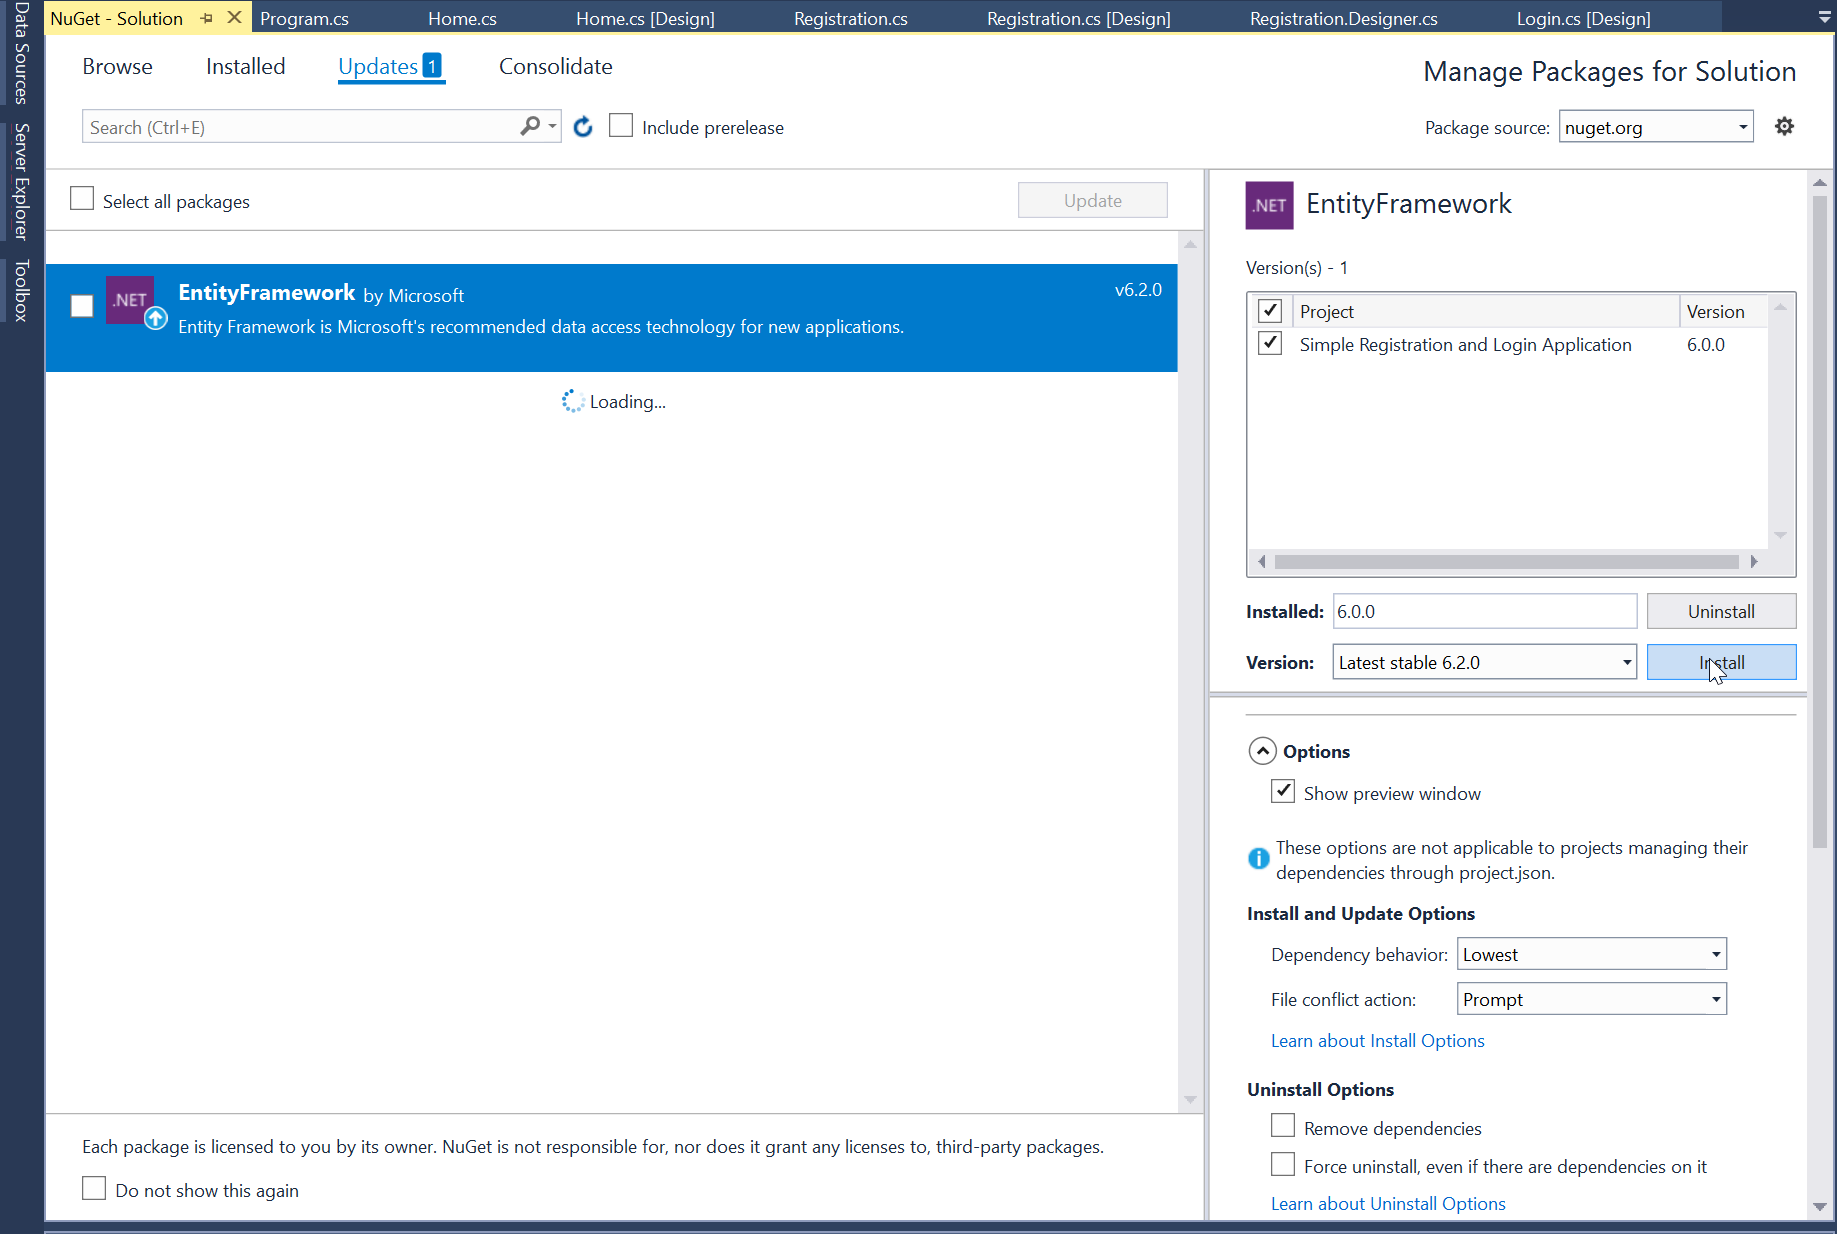The image size is (1837, 1234).
Task: Close the NuGet - Solution tab
Action: click(234, 18)
